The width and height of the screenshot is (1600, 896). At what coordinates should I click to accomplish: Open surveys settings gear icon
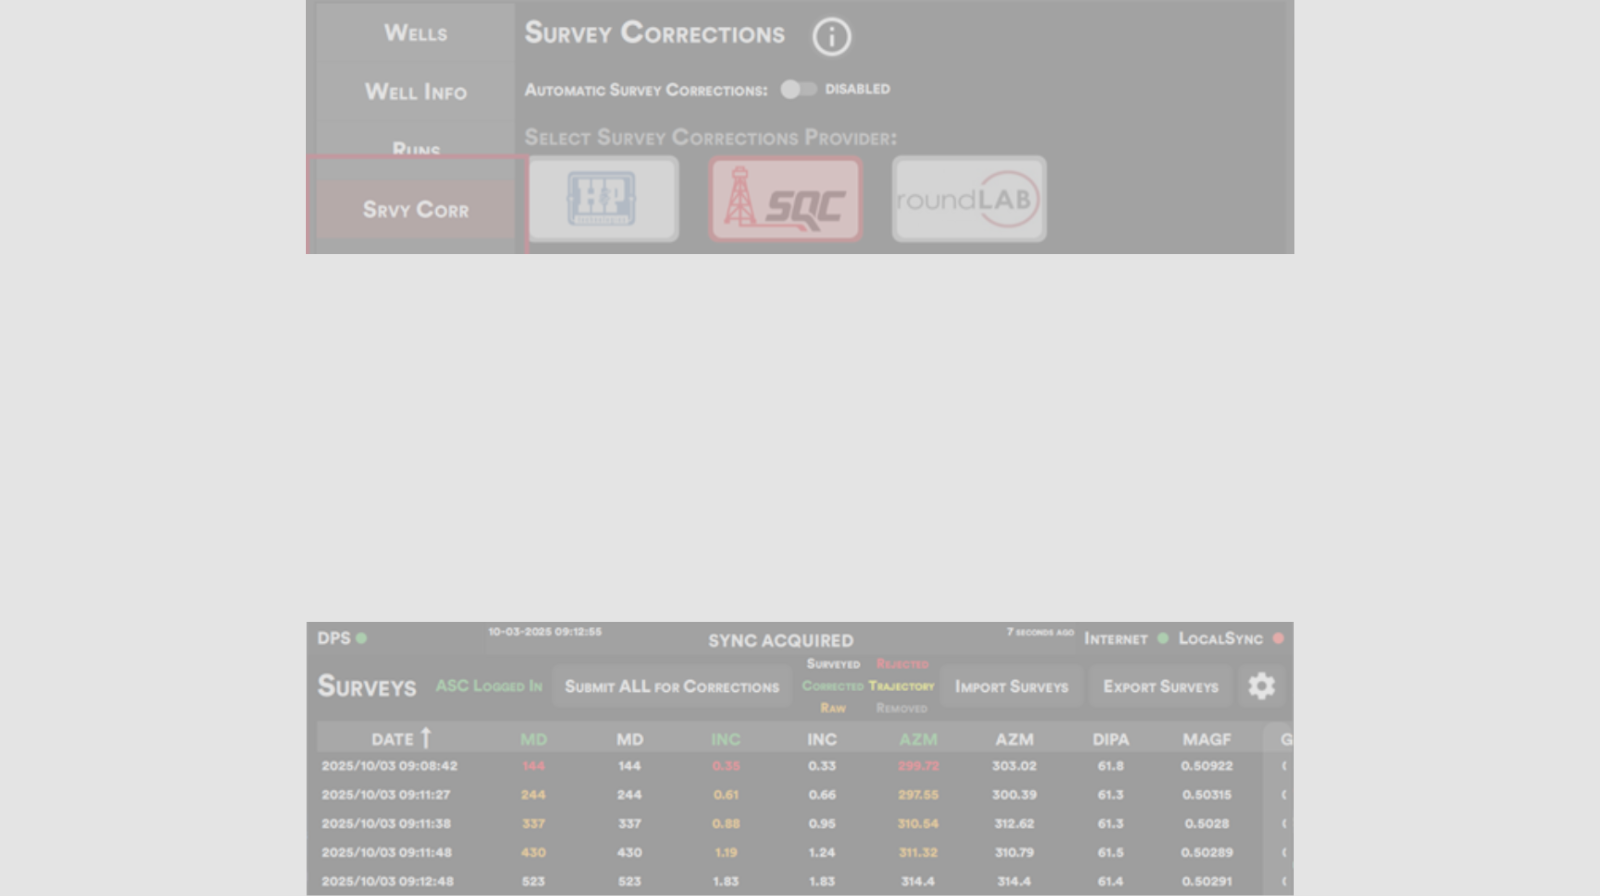coord(1261,686)
